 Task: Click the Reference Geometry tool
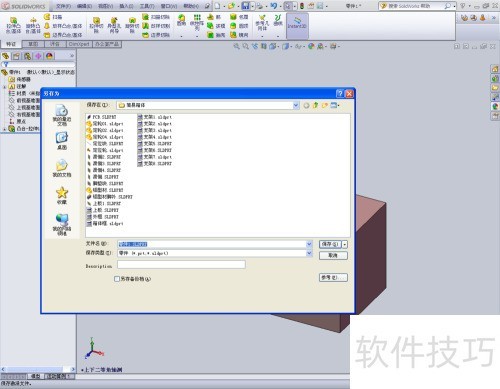(x=262, y=23)
